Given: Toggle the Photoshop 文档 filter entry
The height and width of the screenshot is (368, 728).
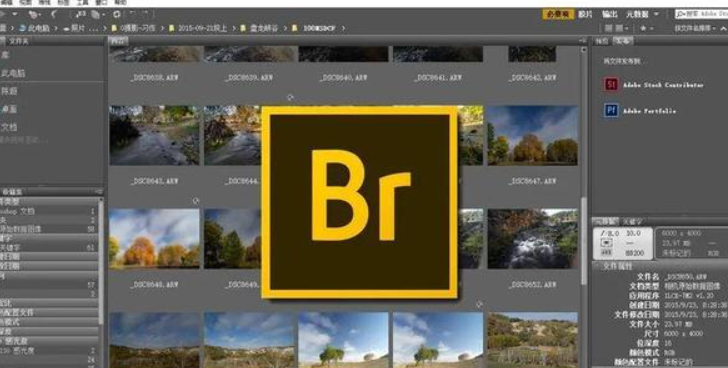Looking at the screenshot, I should (x=49, y=211).
